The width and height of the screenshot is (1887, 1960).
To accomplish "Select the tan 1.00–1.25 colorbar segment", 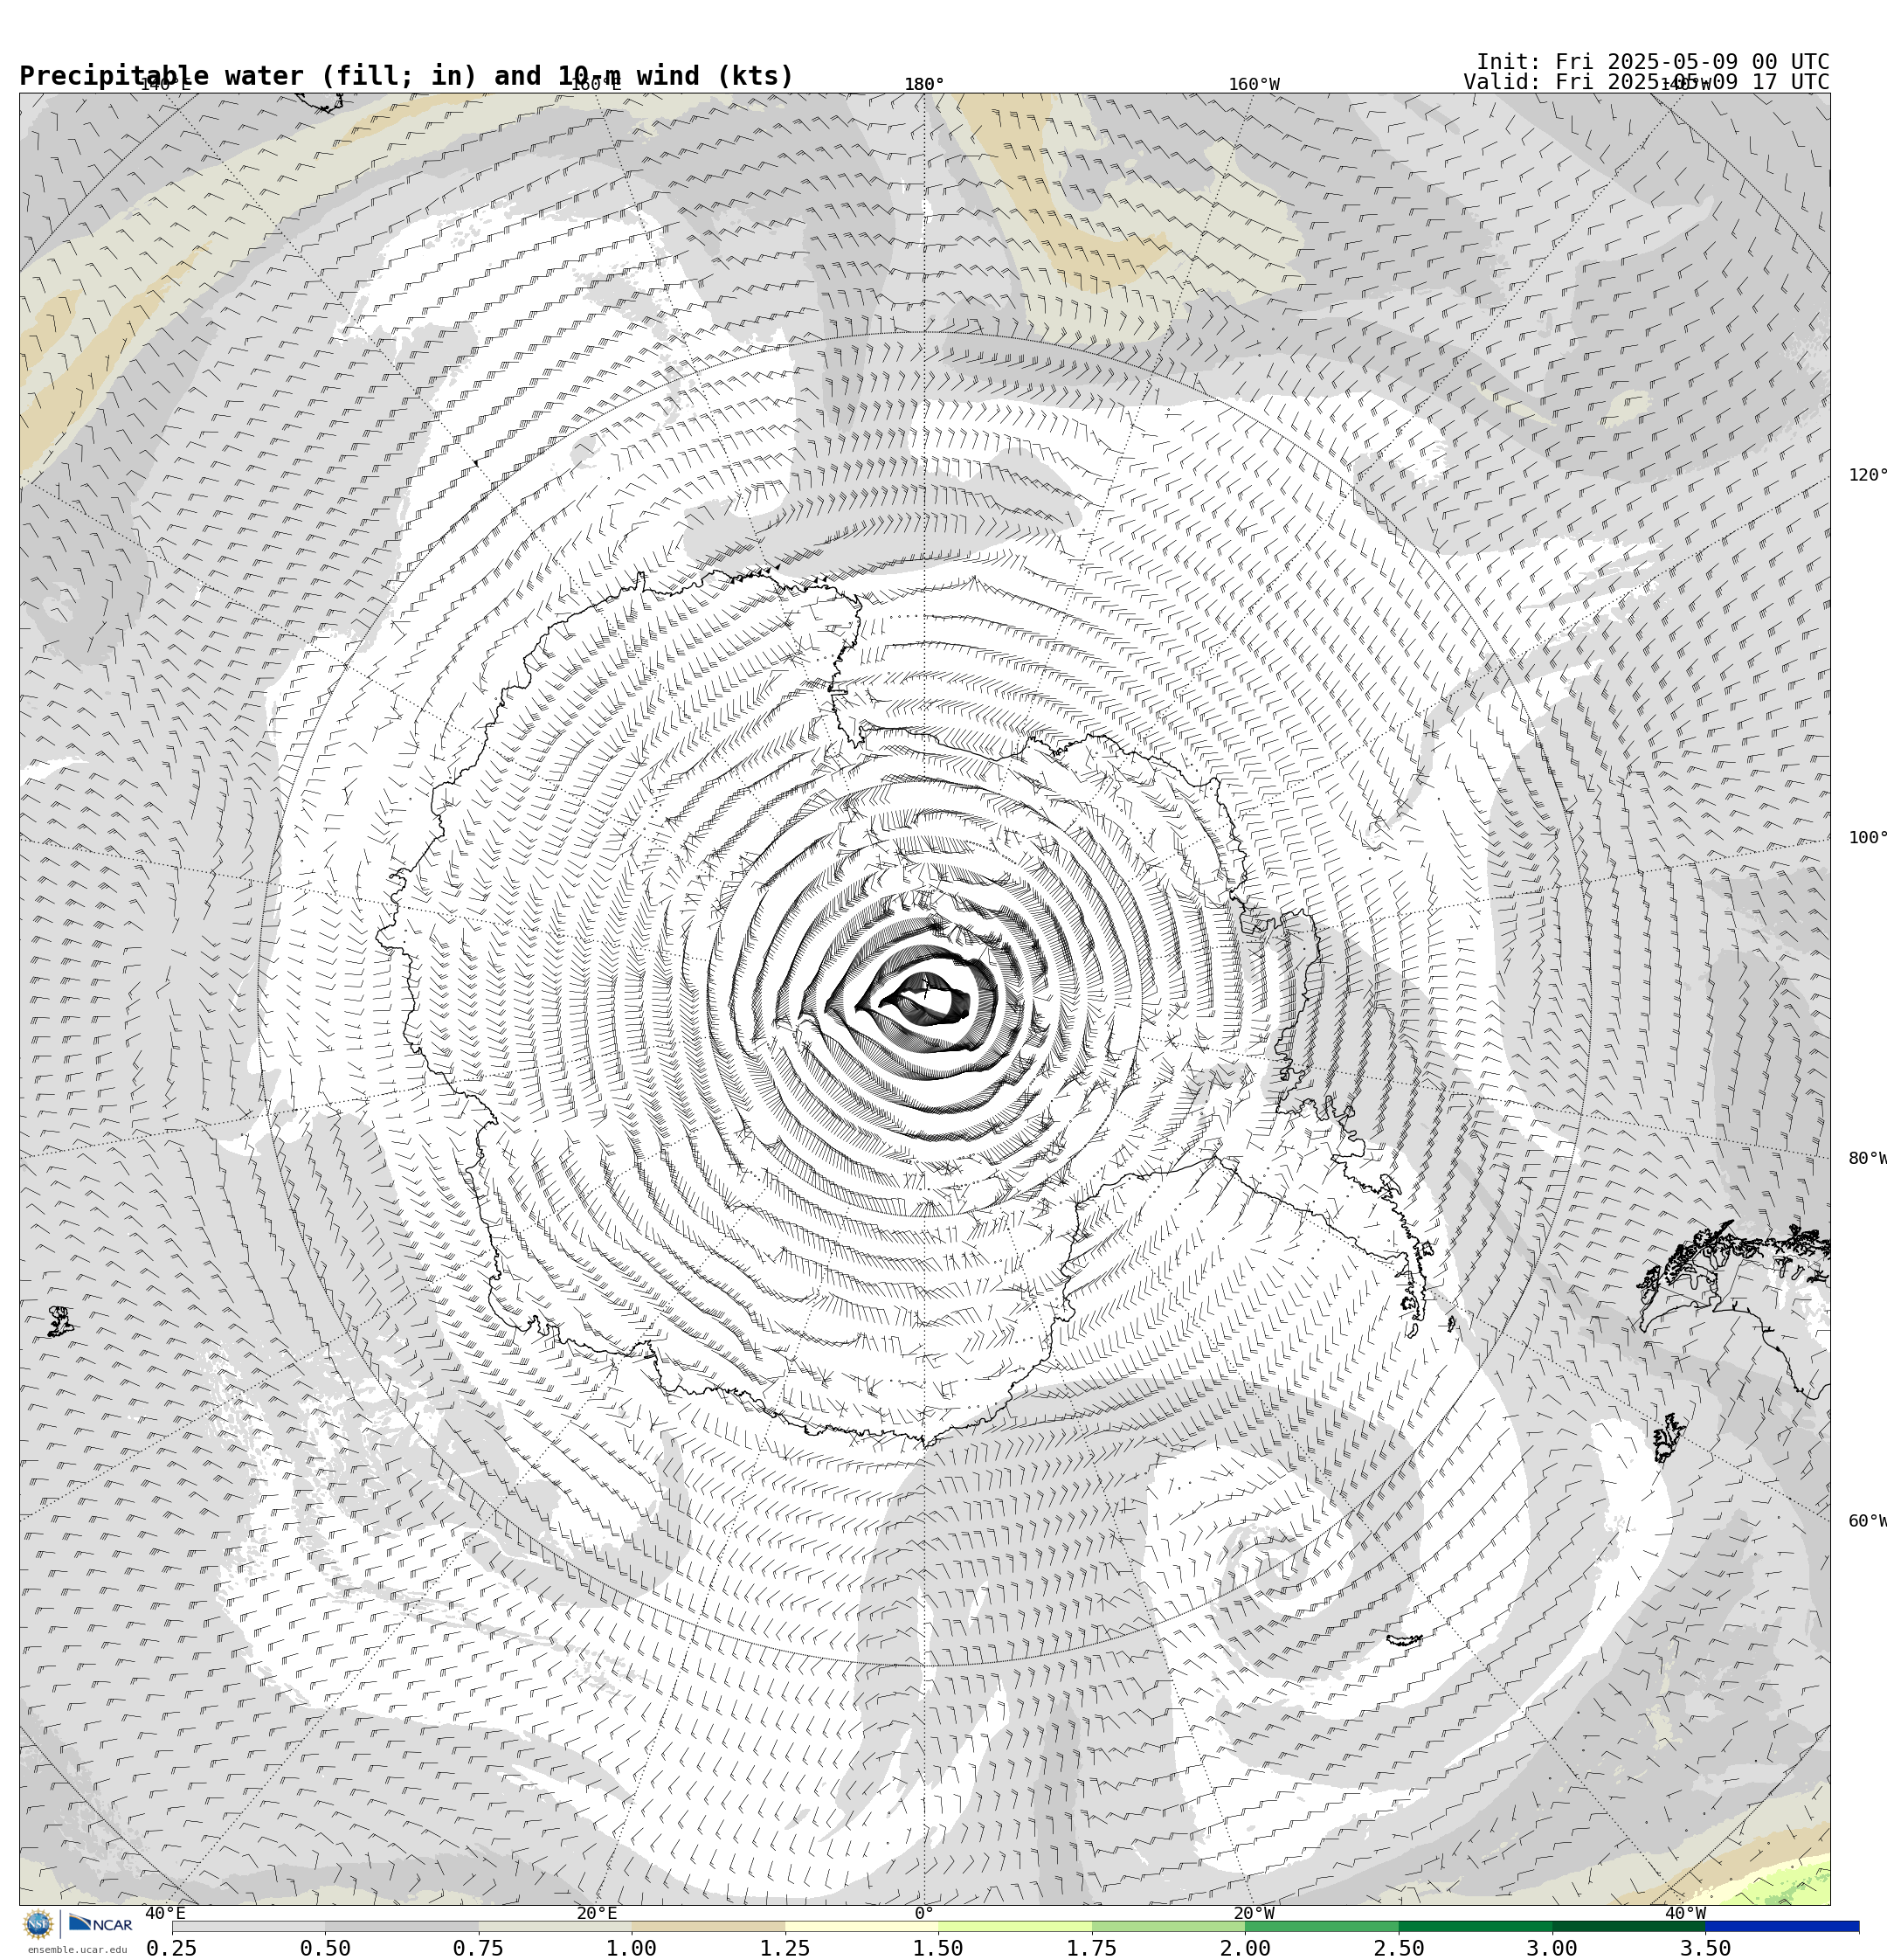I will point(708,1926).
